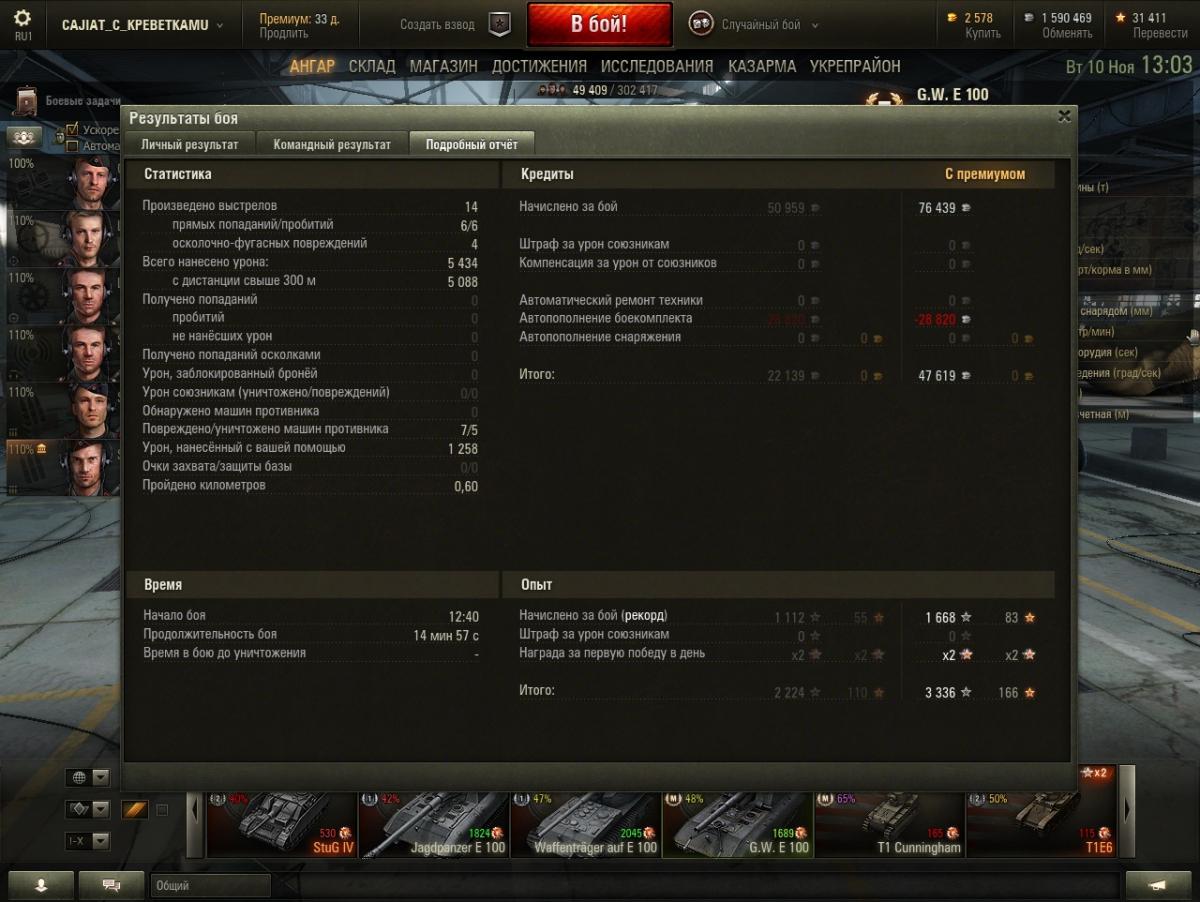
Task: Click the Перевести experience link
Action: 1160,33
